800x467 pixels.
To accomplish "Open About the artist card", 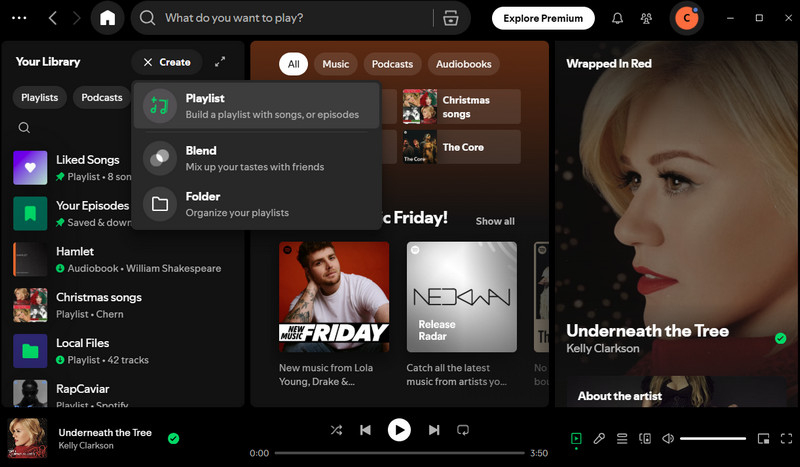I will click(x=676, y=392).
